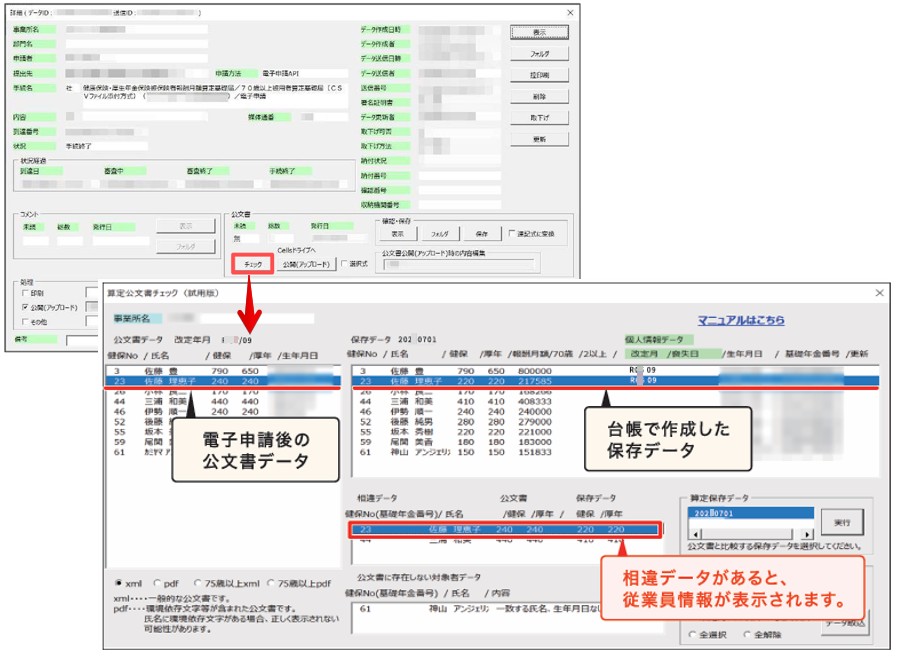Screen dimensions: 897x657
Task: Click right scroll arrow in 算定保存データ list
Action: pyautogui.click(x=807, y=534)
